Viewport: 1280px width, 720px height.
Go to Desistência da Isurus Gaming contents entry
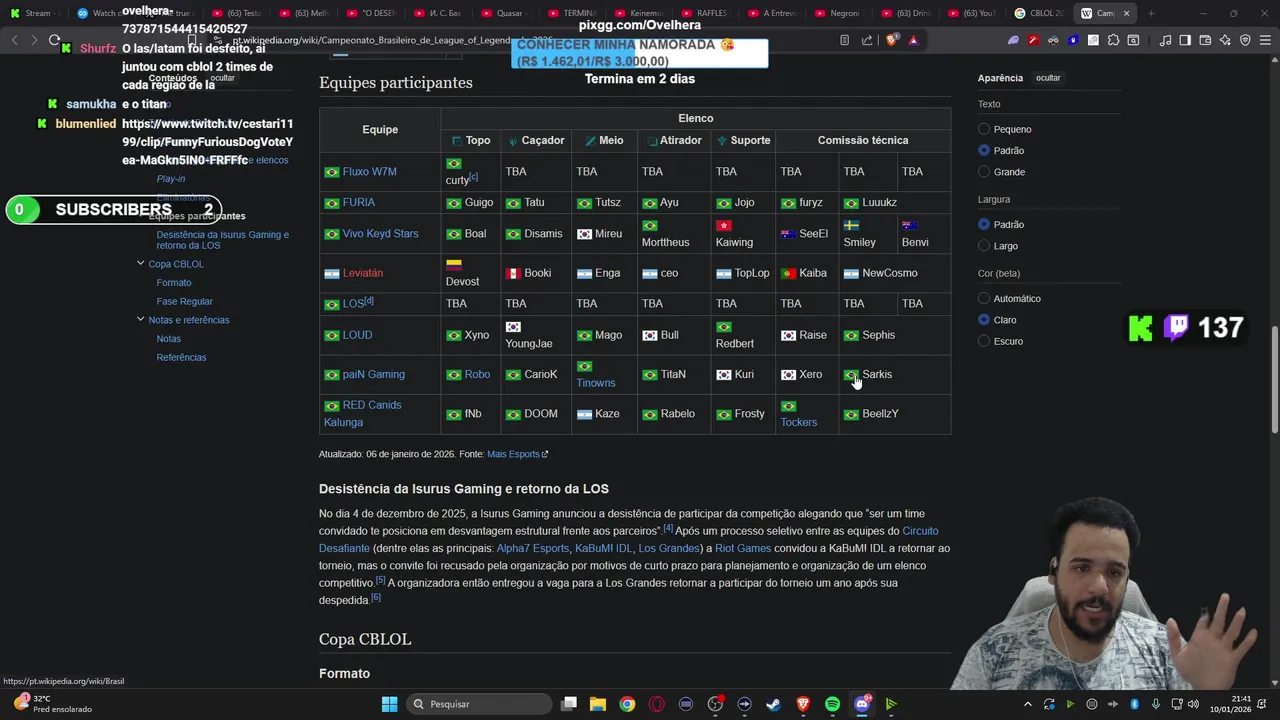click(222, 240)
